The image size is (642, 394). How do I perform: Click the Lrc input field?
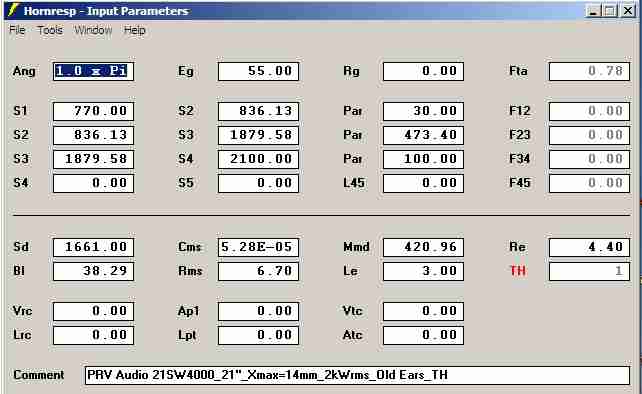pyautogui.click(x=93, y=335)
